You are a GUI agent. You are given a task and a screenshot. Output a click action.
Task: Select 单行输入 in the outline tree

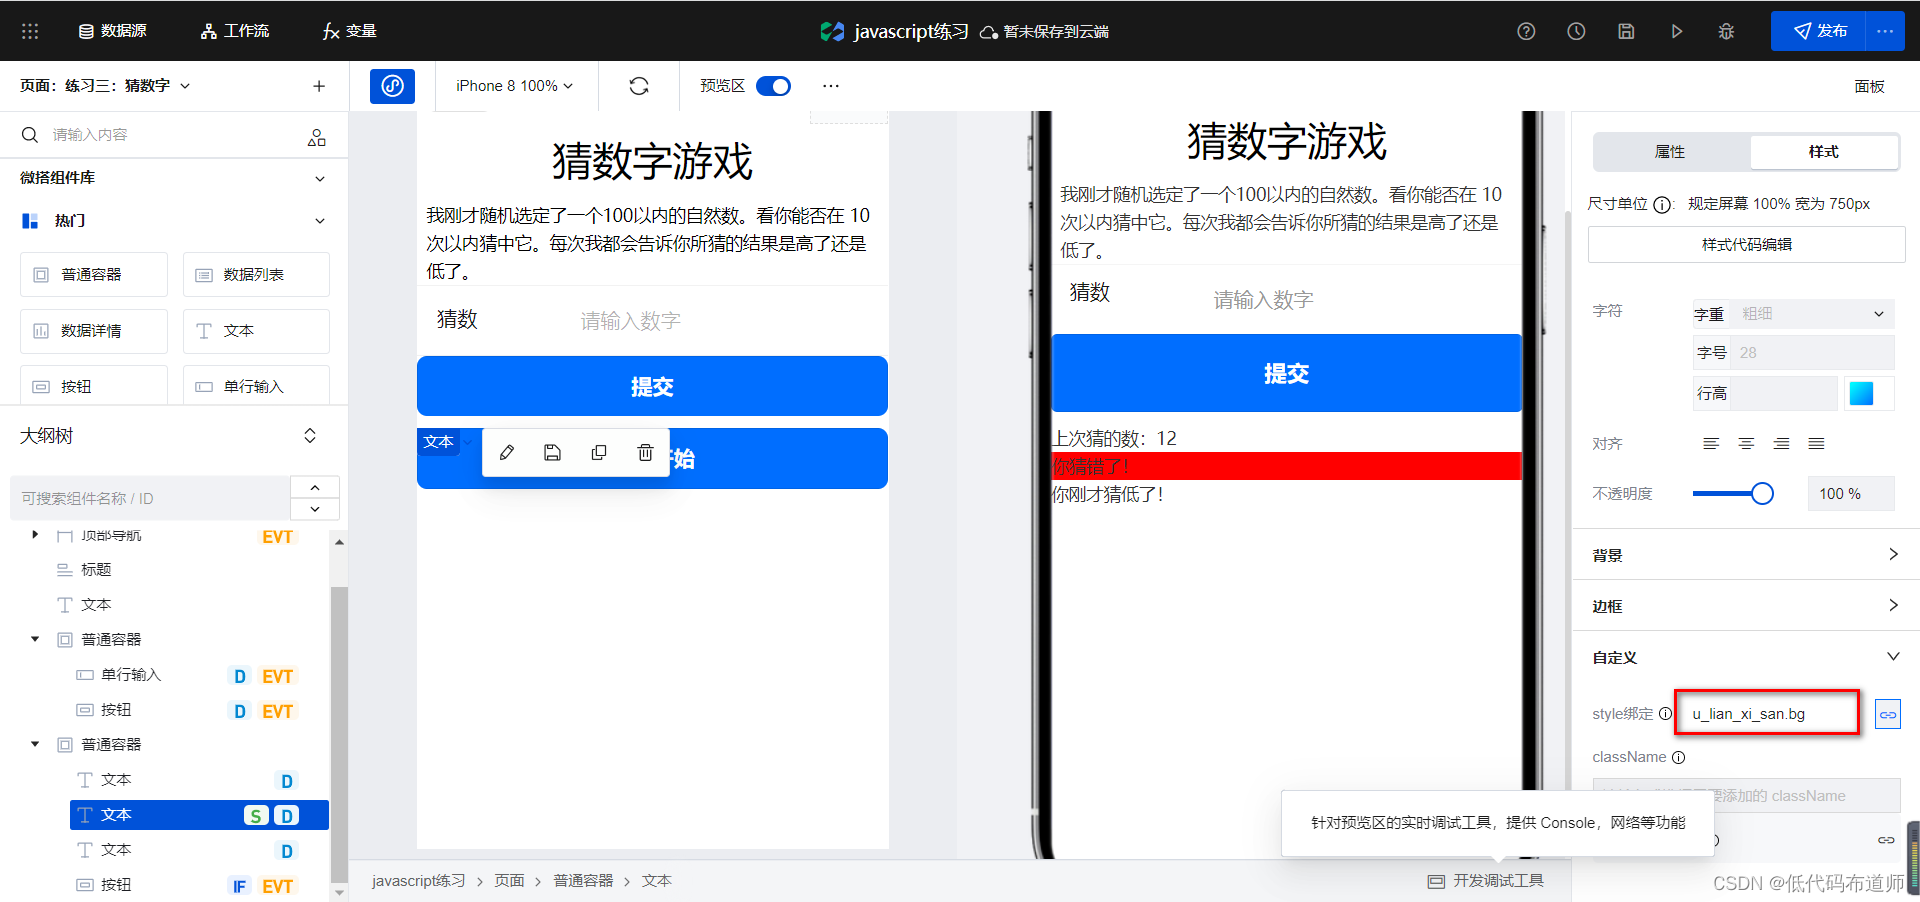131,675
